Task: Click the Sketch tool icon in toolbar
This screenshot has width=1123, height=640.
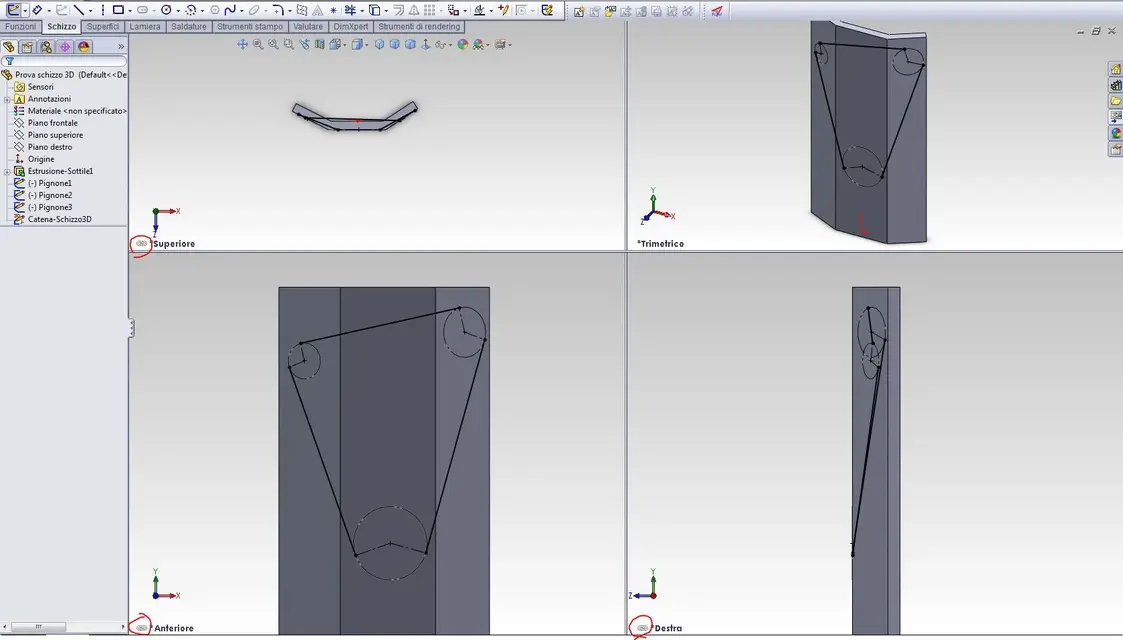Action: 13,11
